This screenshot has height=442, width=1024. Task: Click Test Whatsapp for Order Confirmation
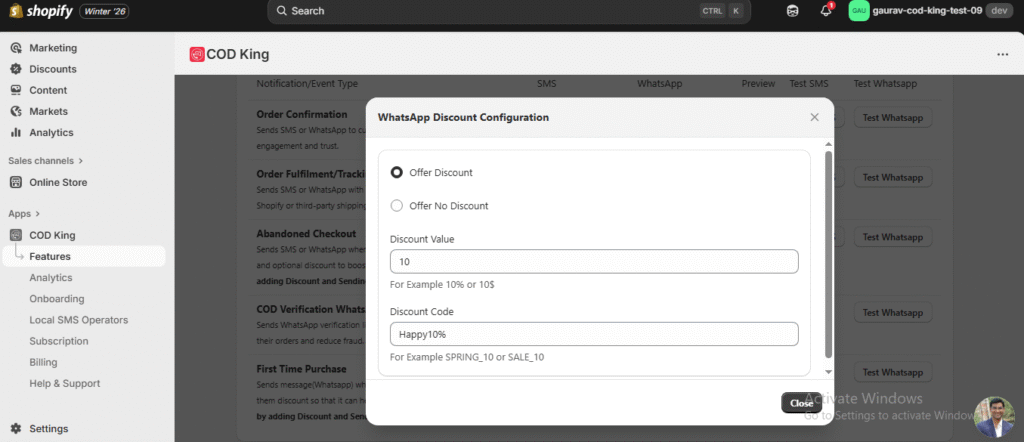coord(891,118)
